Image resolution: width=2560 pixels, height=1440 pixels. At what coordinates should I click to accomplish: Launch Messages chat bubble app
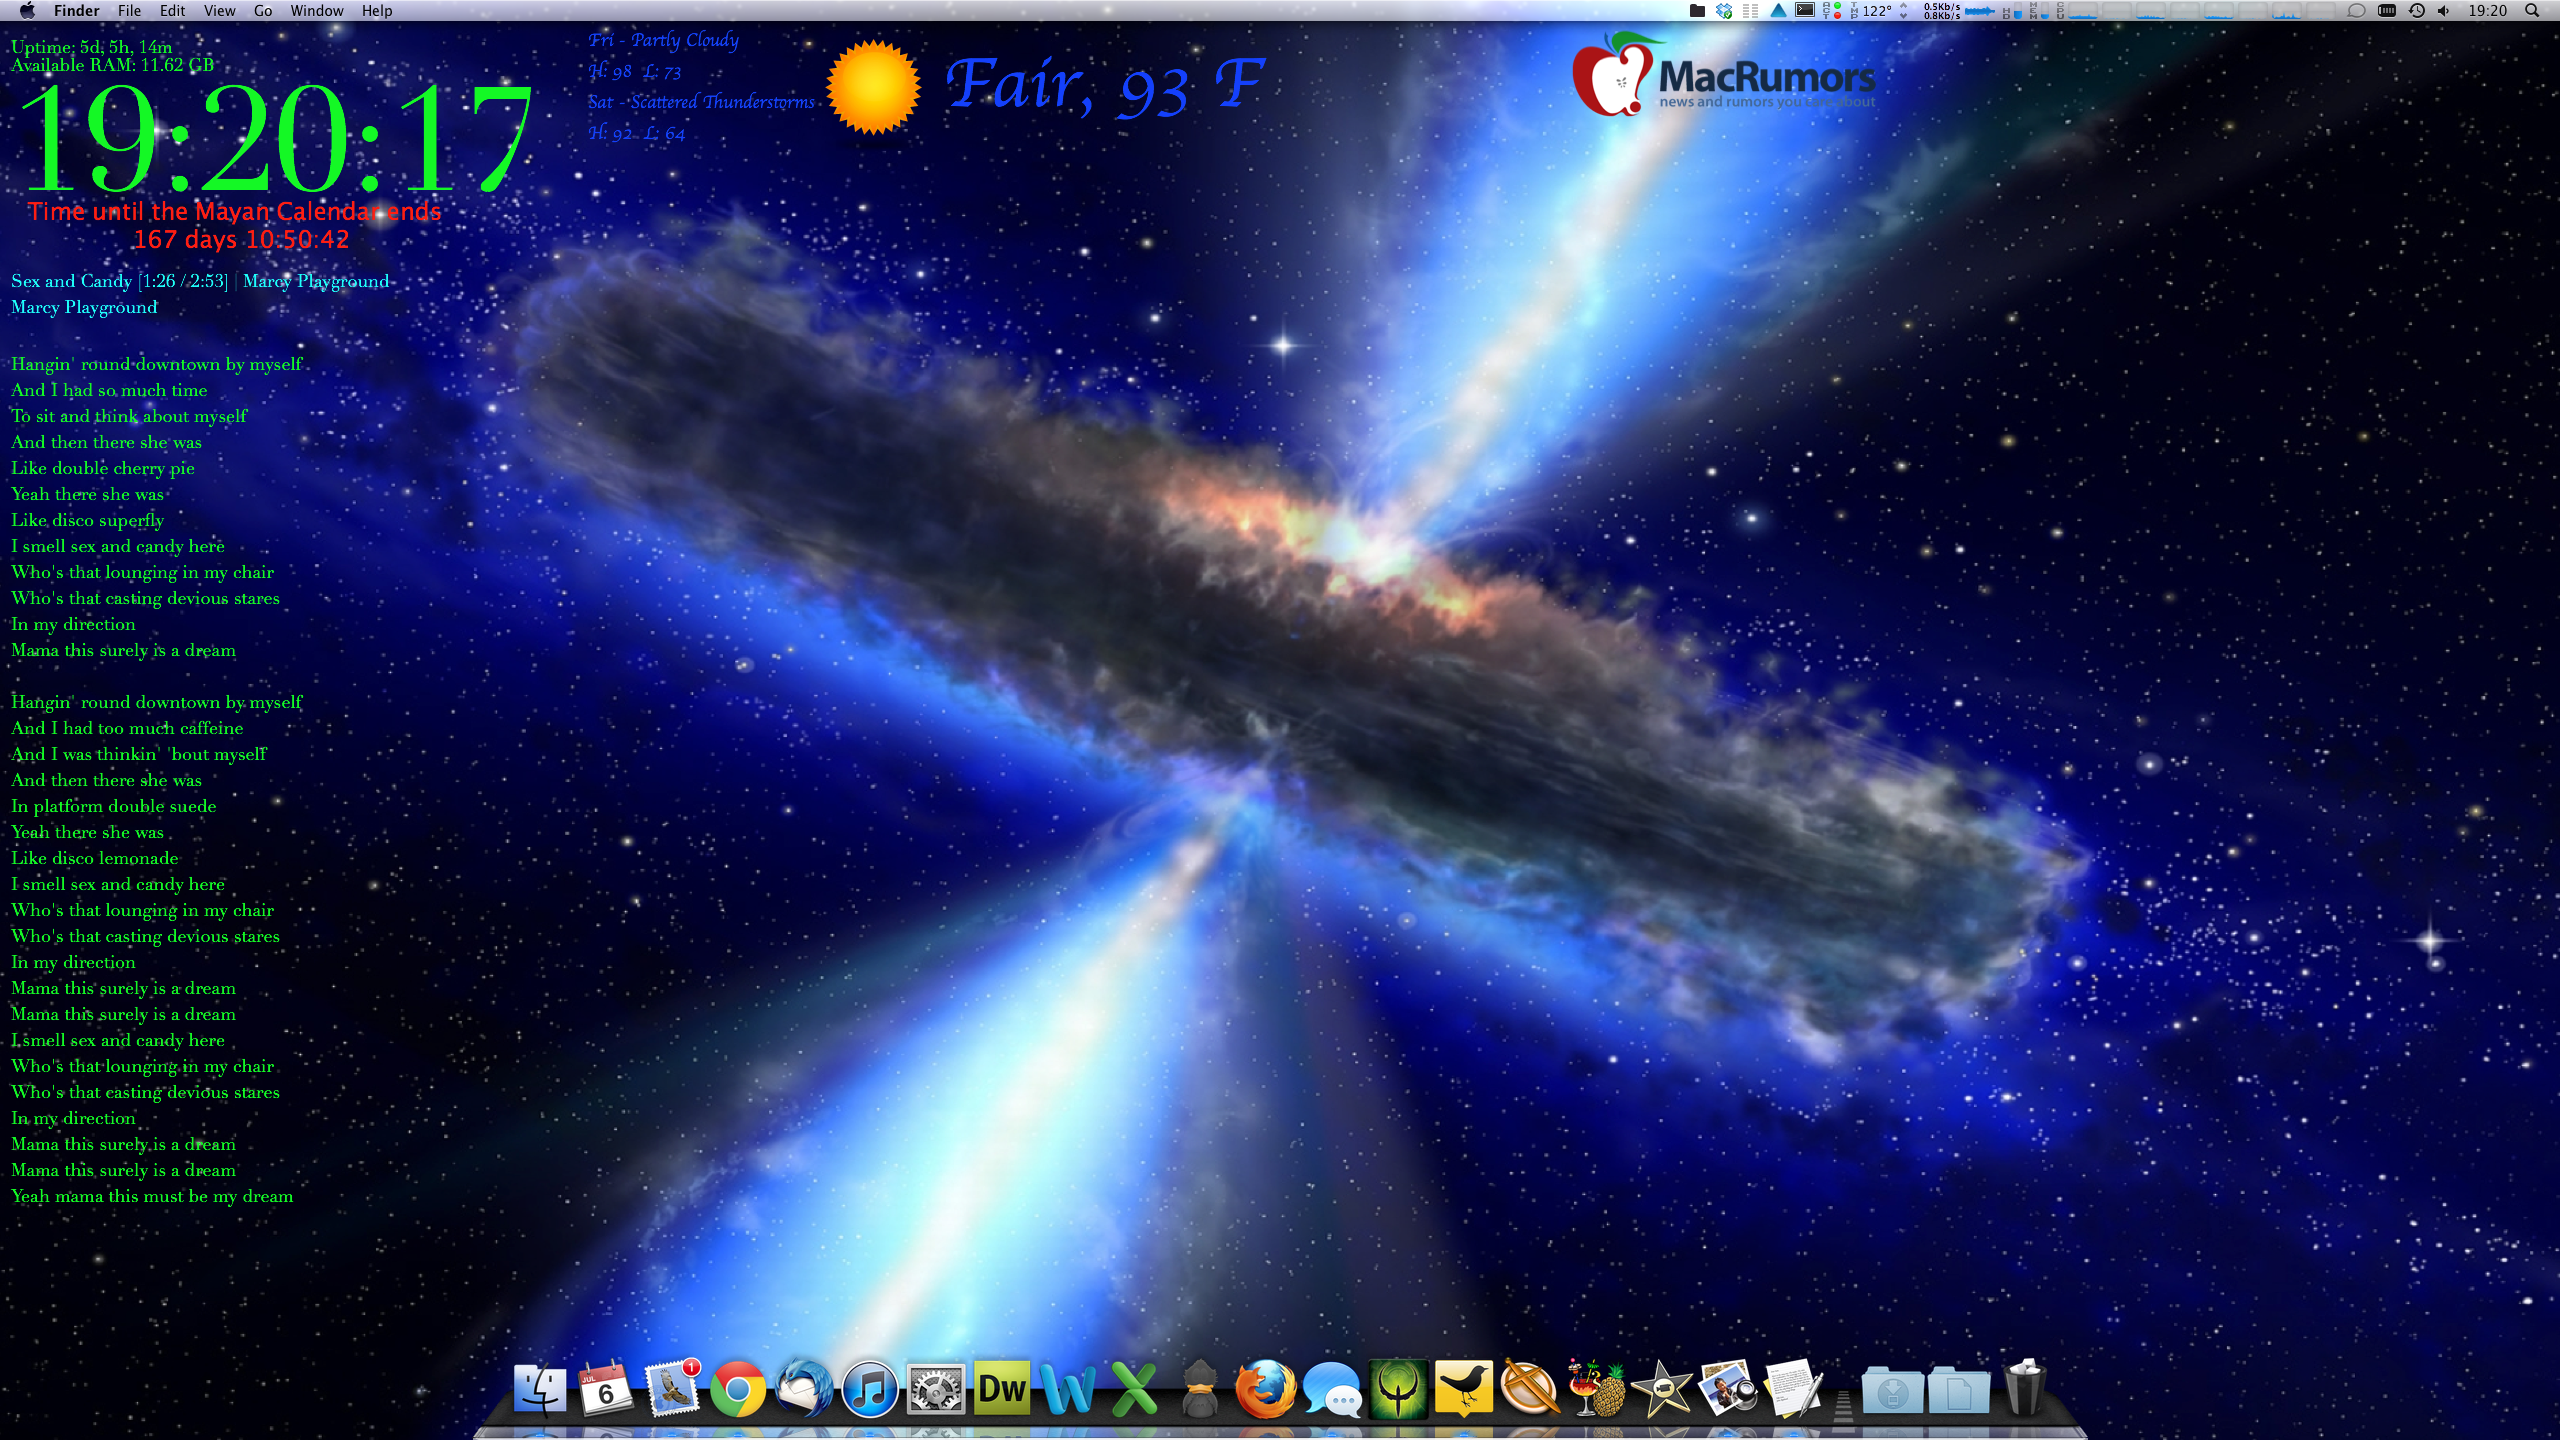pyautogui.click(x=1332, y=1389)
